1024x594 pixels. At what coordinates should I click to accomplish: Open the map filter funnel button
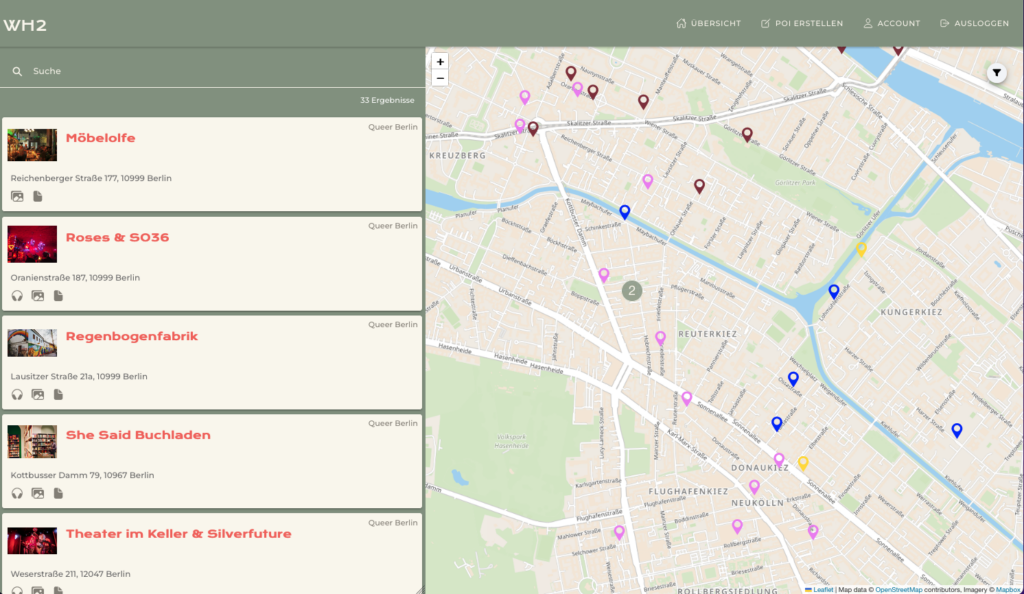point(997,72)
